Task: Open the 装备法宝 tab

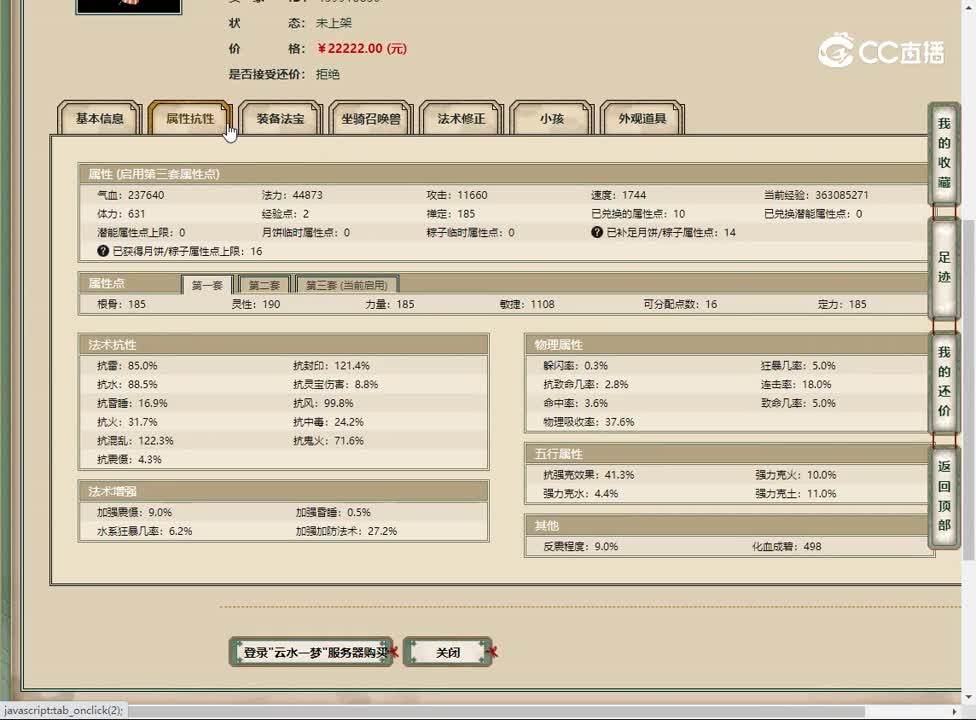Action: [280, 119]
